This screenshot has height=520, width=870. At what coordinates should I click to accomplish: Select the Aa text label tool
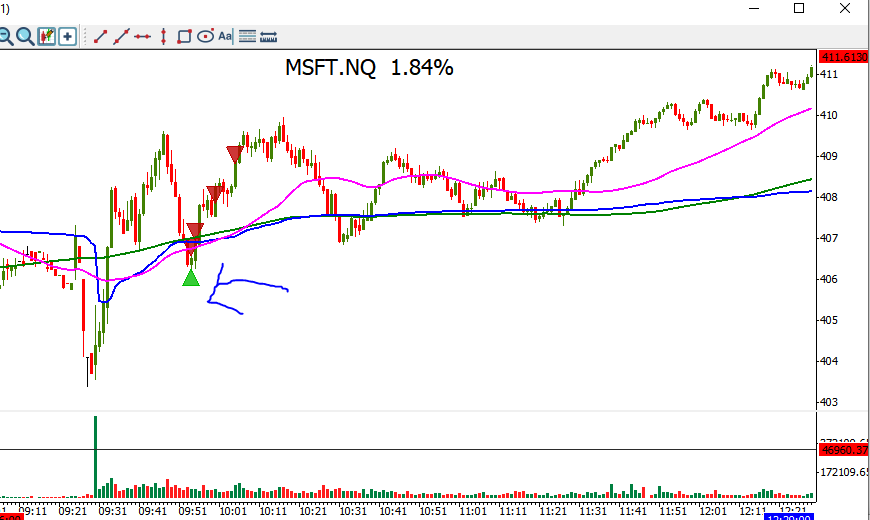click(x=225, y=37)
